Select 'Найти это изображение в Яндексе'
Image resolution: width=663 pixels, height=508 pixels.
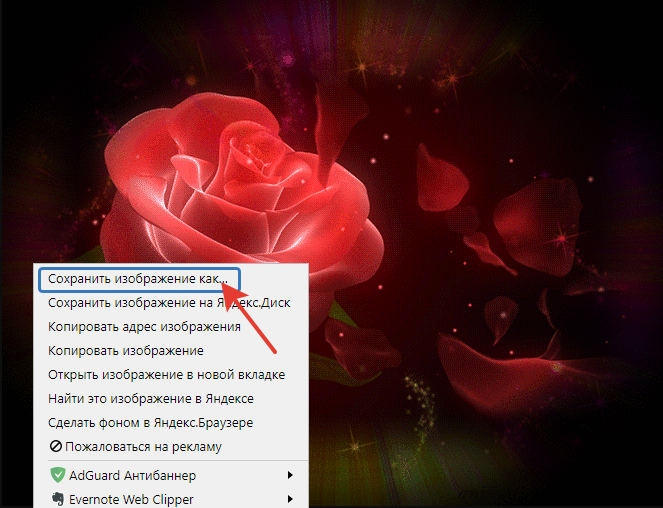(171, 399)
